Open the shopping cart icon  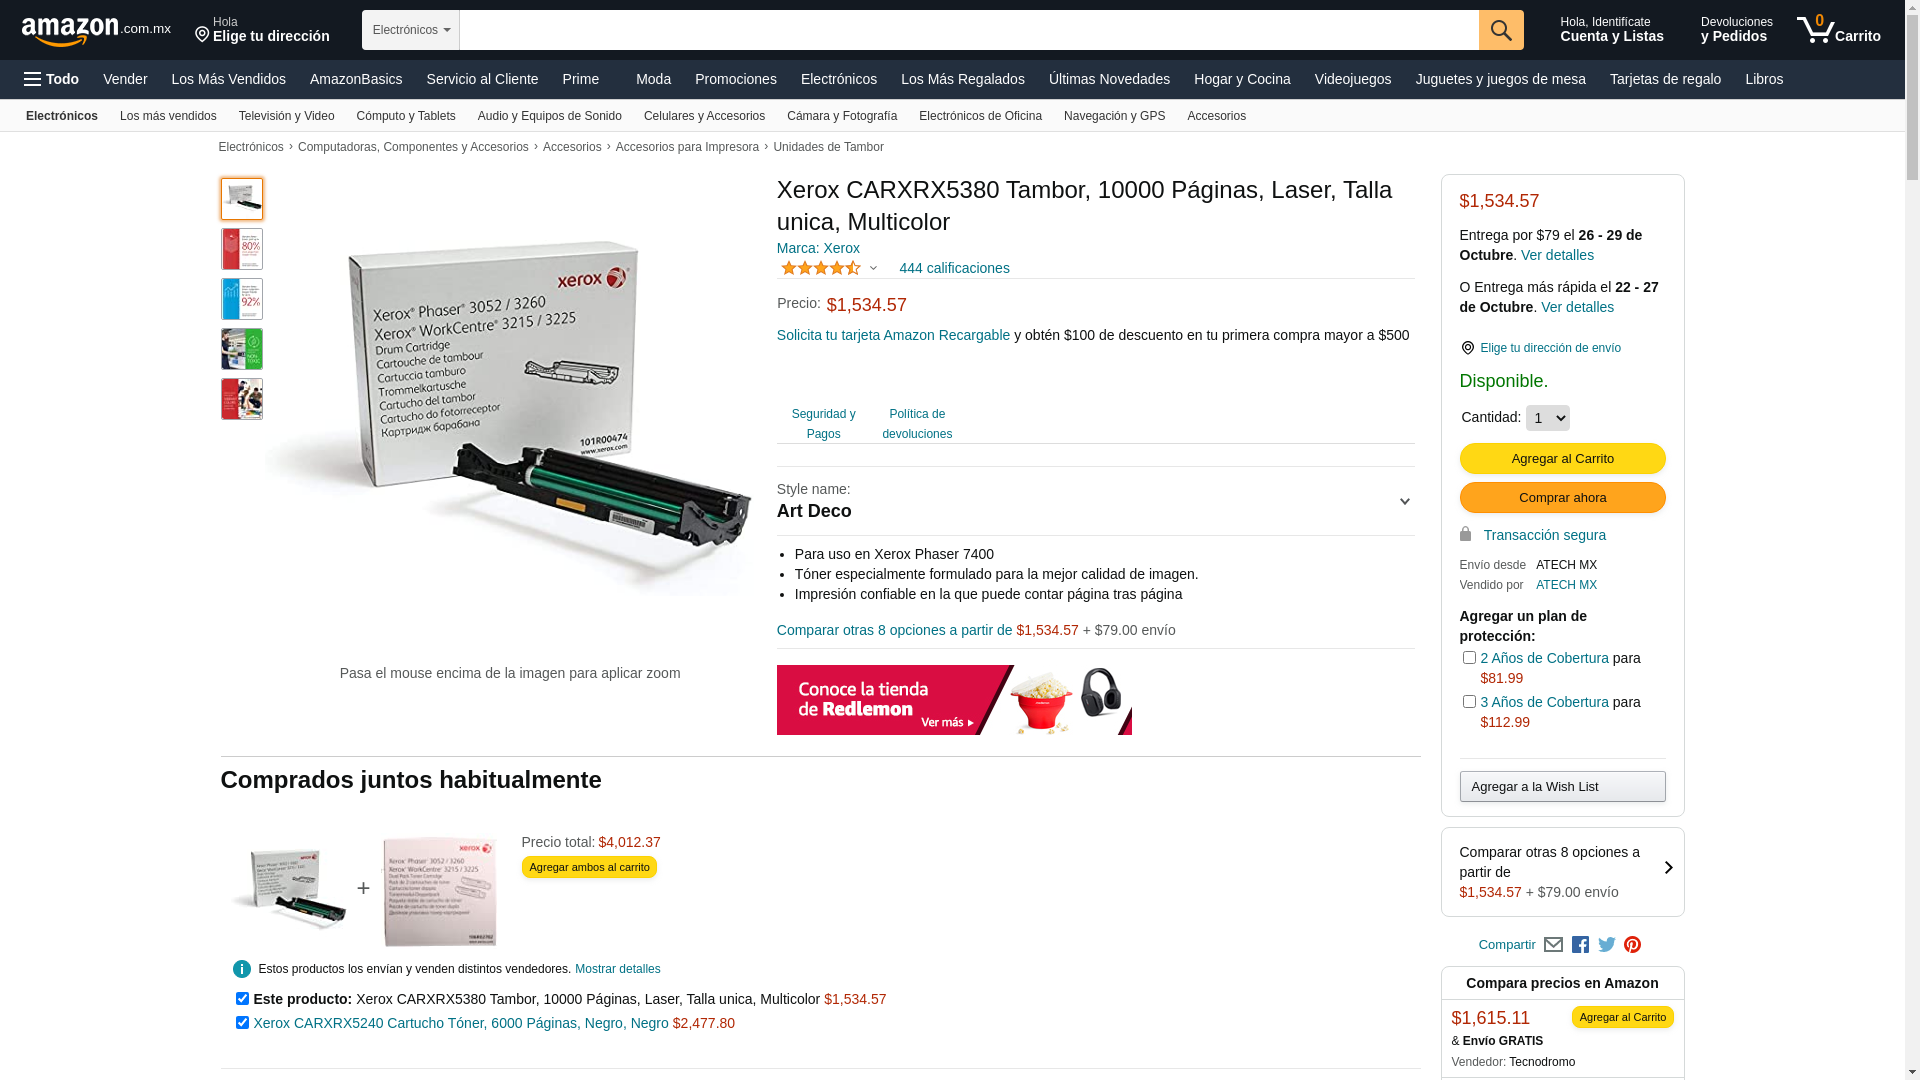(x=1838, y=30)
